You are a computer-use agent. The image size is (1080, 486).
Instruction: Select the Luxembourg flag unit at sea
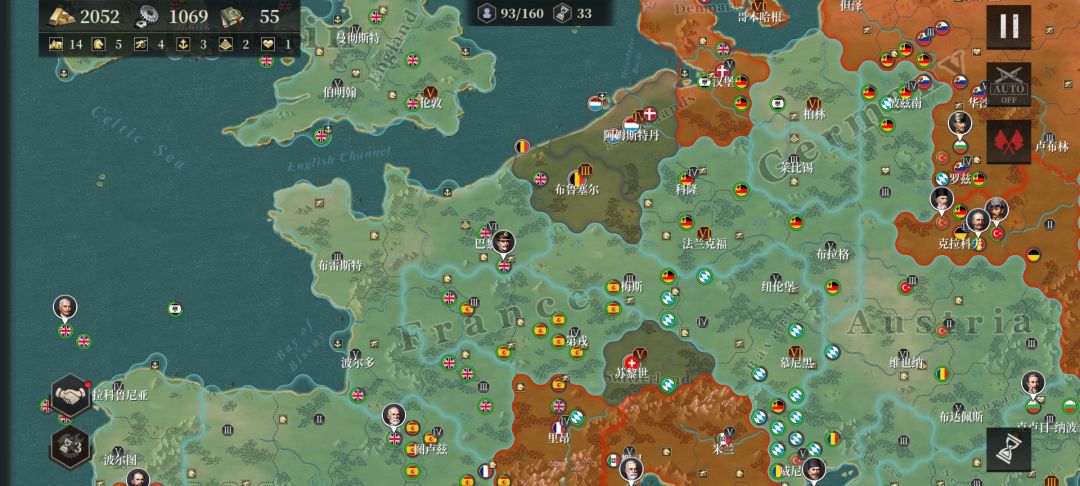coord(596,104)
